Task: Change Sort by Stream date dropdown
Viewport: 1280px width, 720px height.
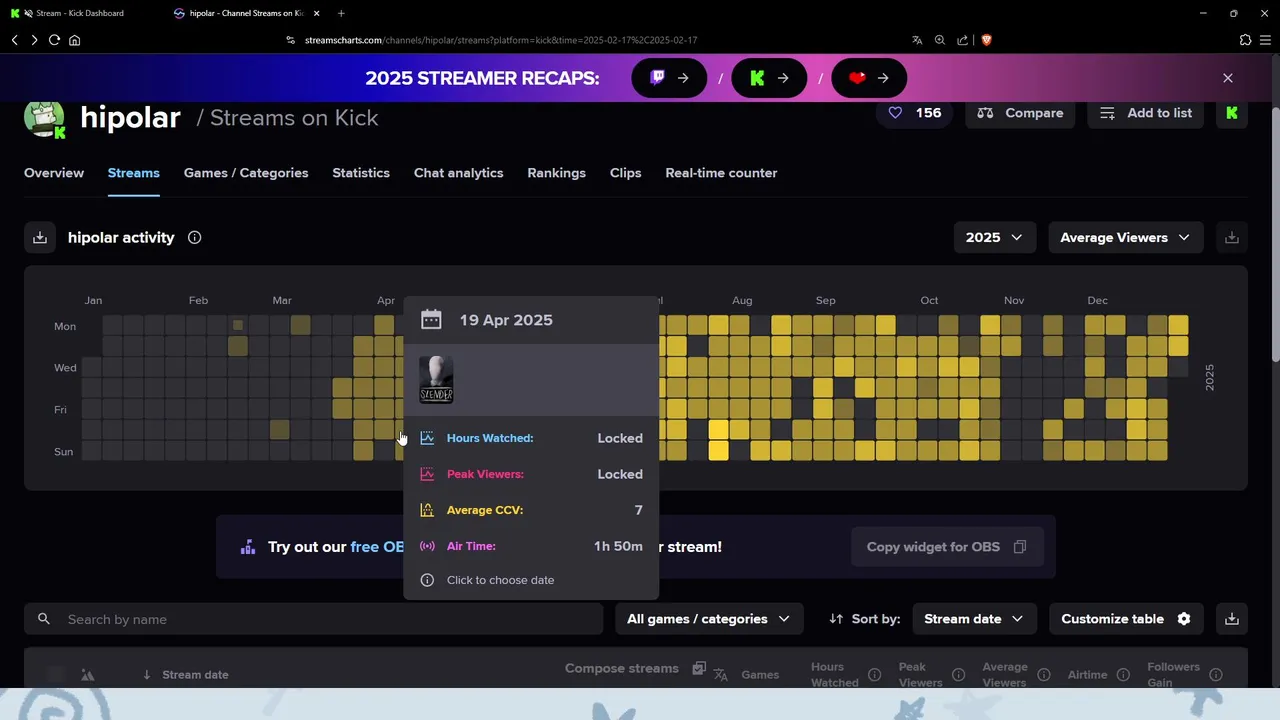Action: [x=973, y=619]
